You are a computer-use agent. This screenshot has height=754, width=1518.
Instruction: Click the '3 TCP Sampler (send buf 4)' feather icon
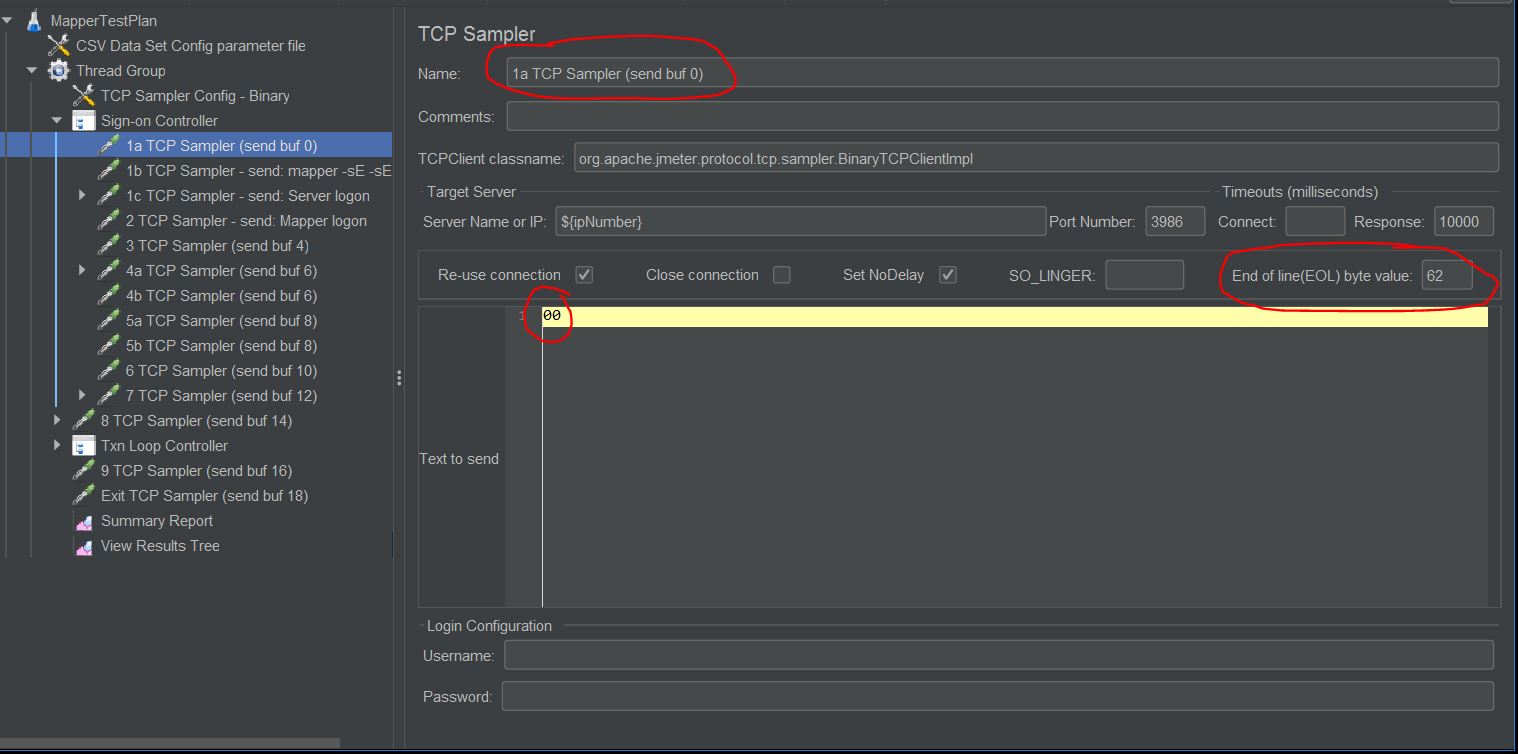108,245
